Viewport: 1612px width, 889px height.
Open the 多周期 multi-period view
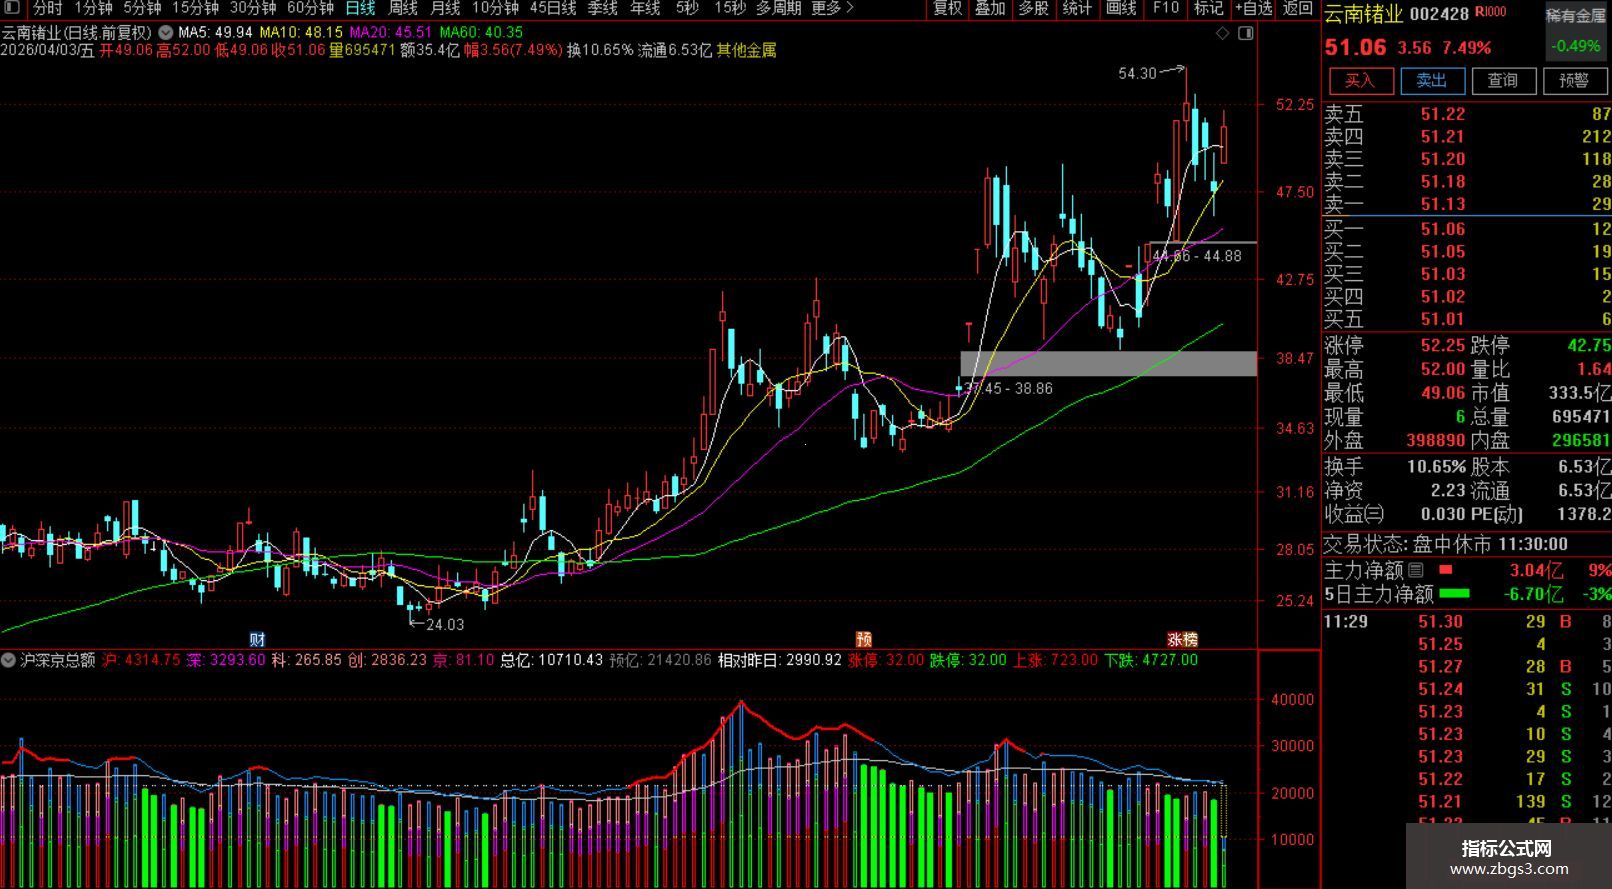click(778, 8)
